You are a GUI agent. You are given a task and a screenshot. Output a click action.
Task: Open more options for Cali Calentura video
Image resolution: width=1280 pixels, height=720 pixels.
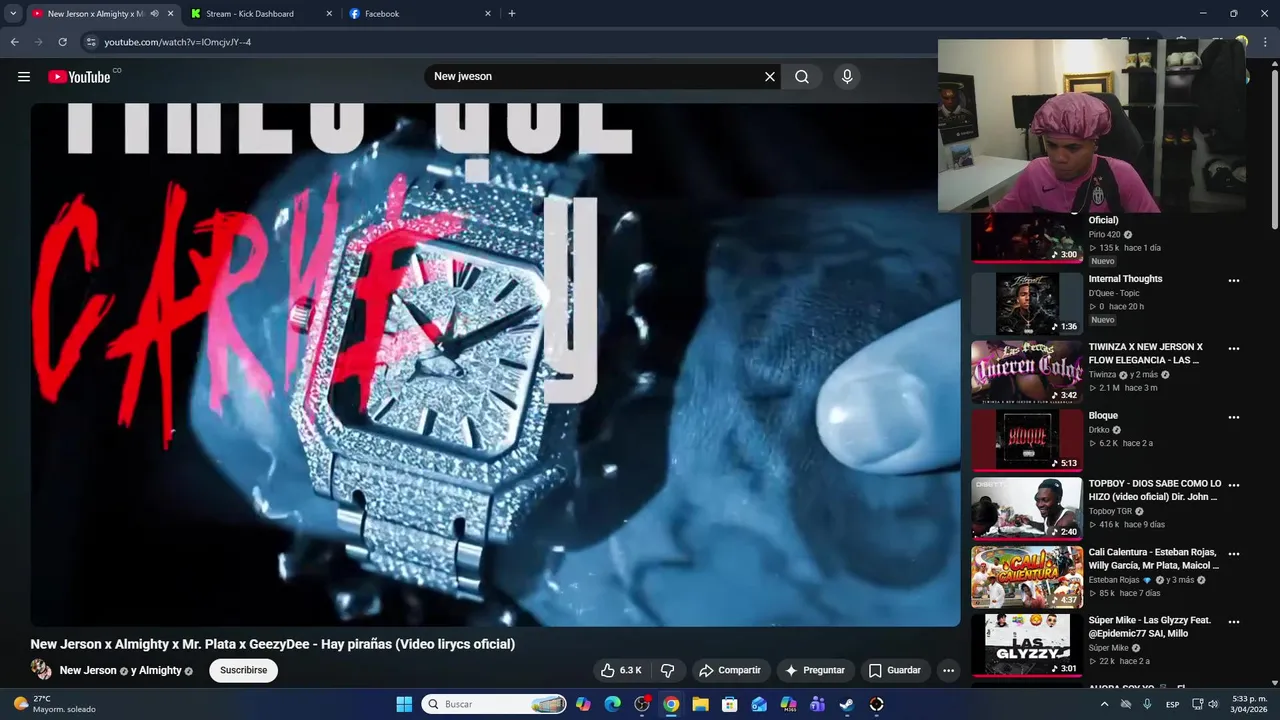click(1234, 554)
